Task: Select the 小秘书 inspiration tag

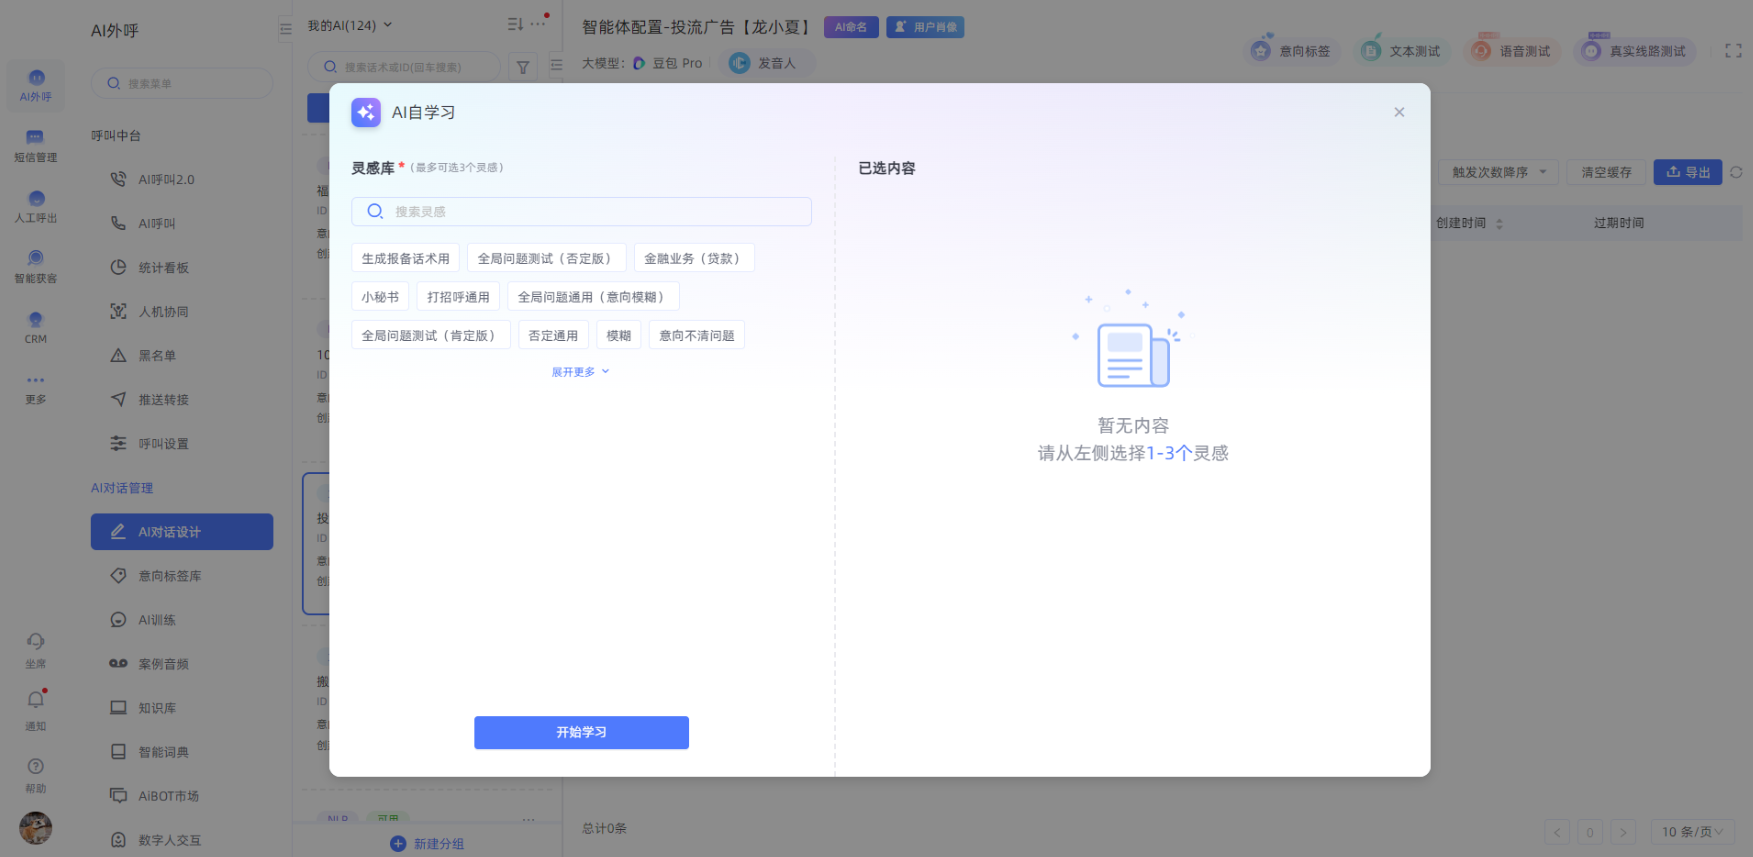Action: 380,297
